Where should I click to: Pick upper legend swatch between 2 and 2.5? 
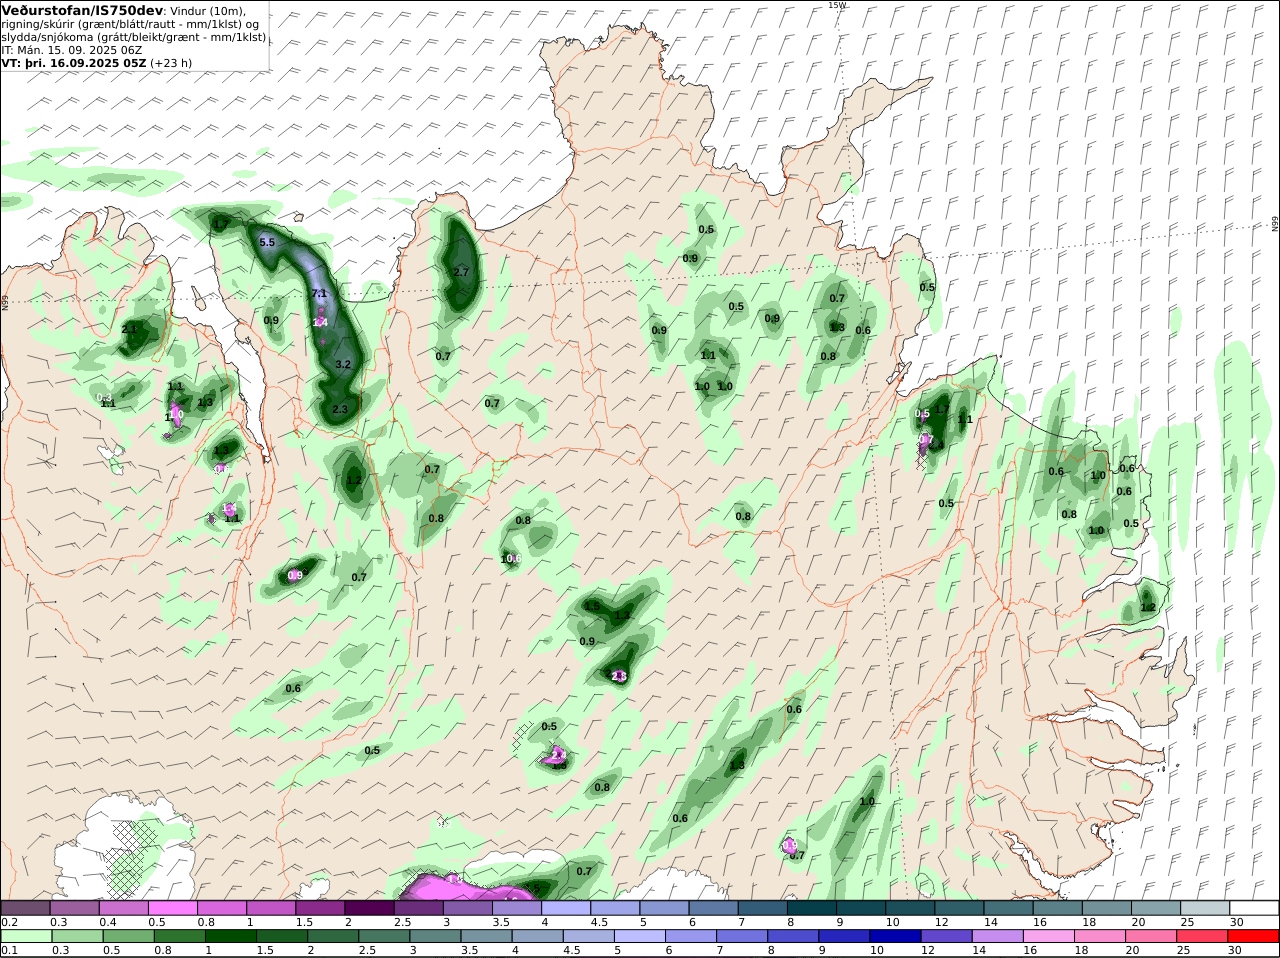point(369,908)
